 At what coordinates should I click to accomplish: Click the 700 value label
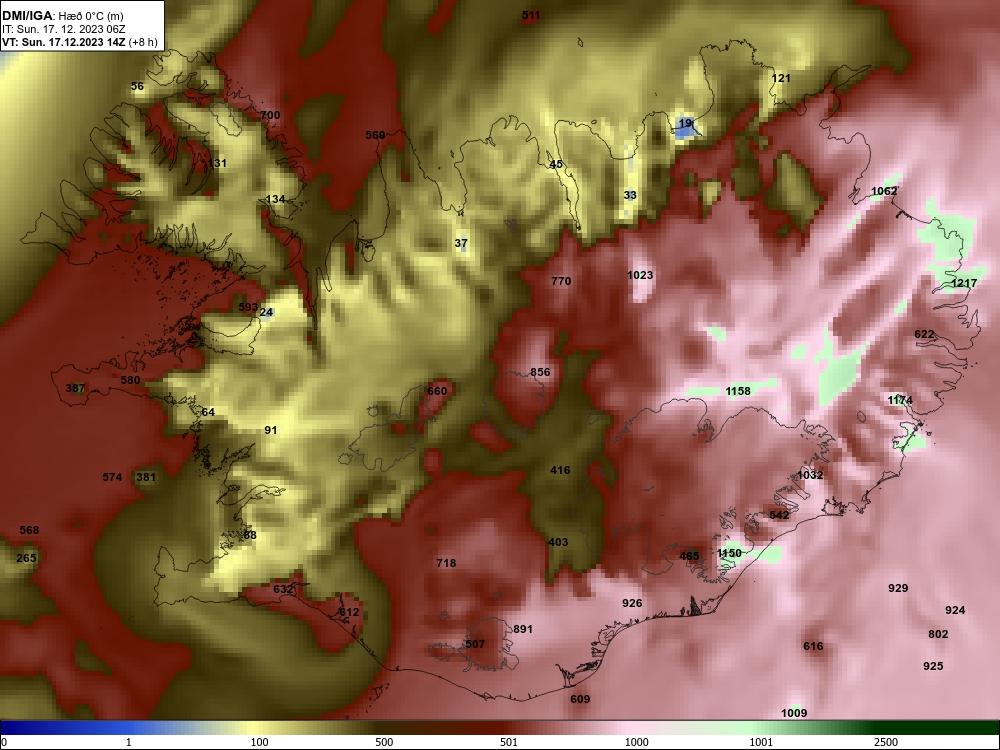pyautogui.click(x=270, y=115)
